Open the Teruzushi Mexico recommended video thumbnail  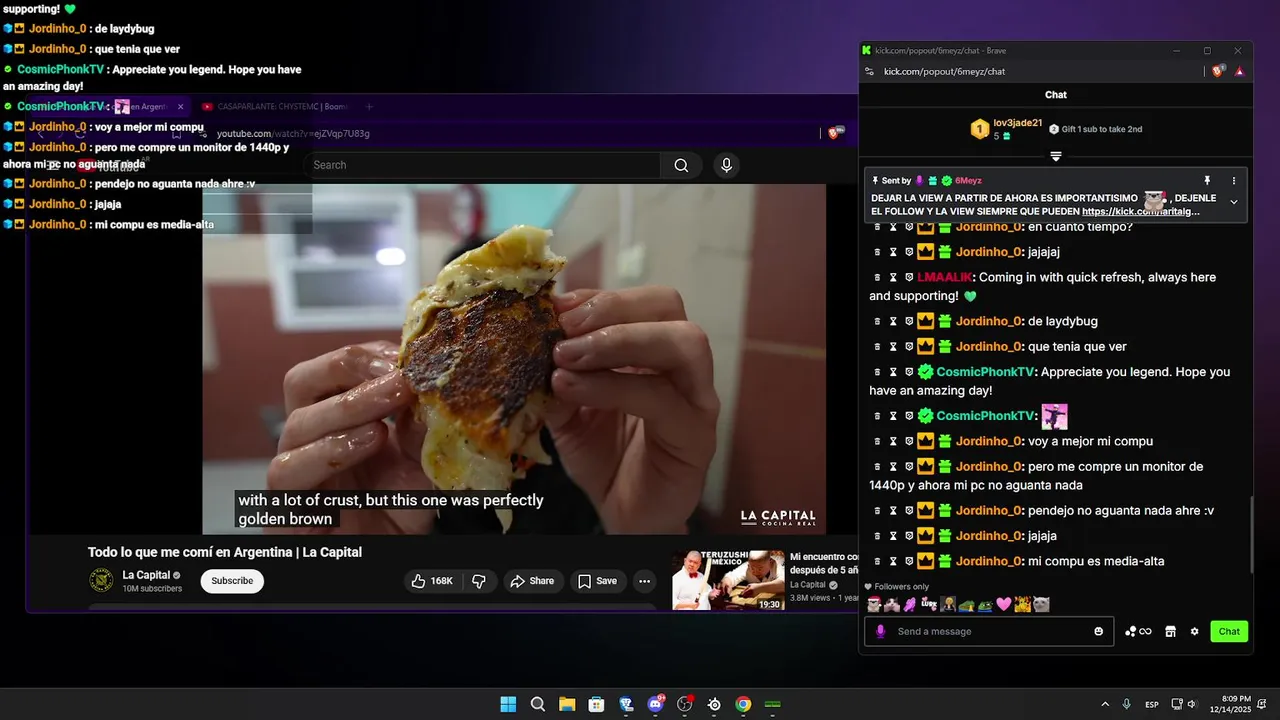click(x=728, y=580)
